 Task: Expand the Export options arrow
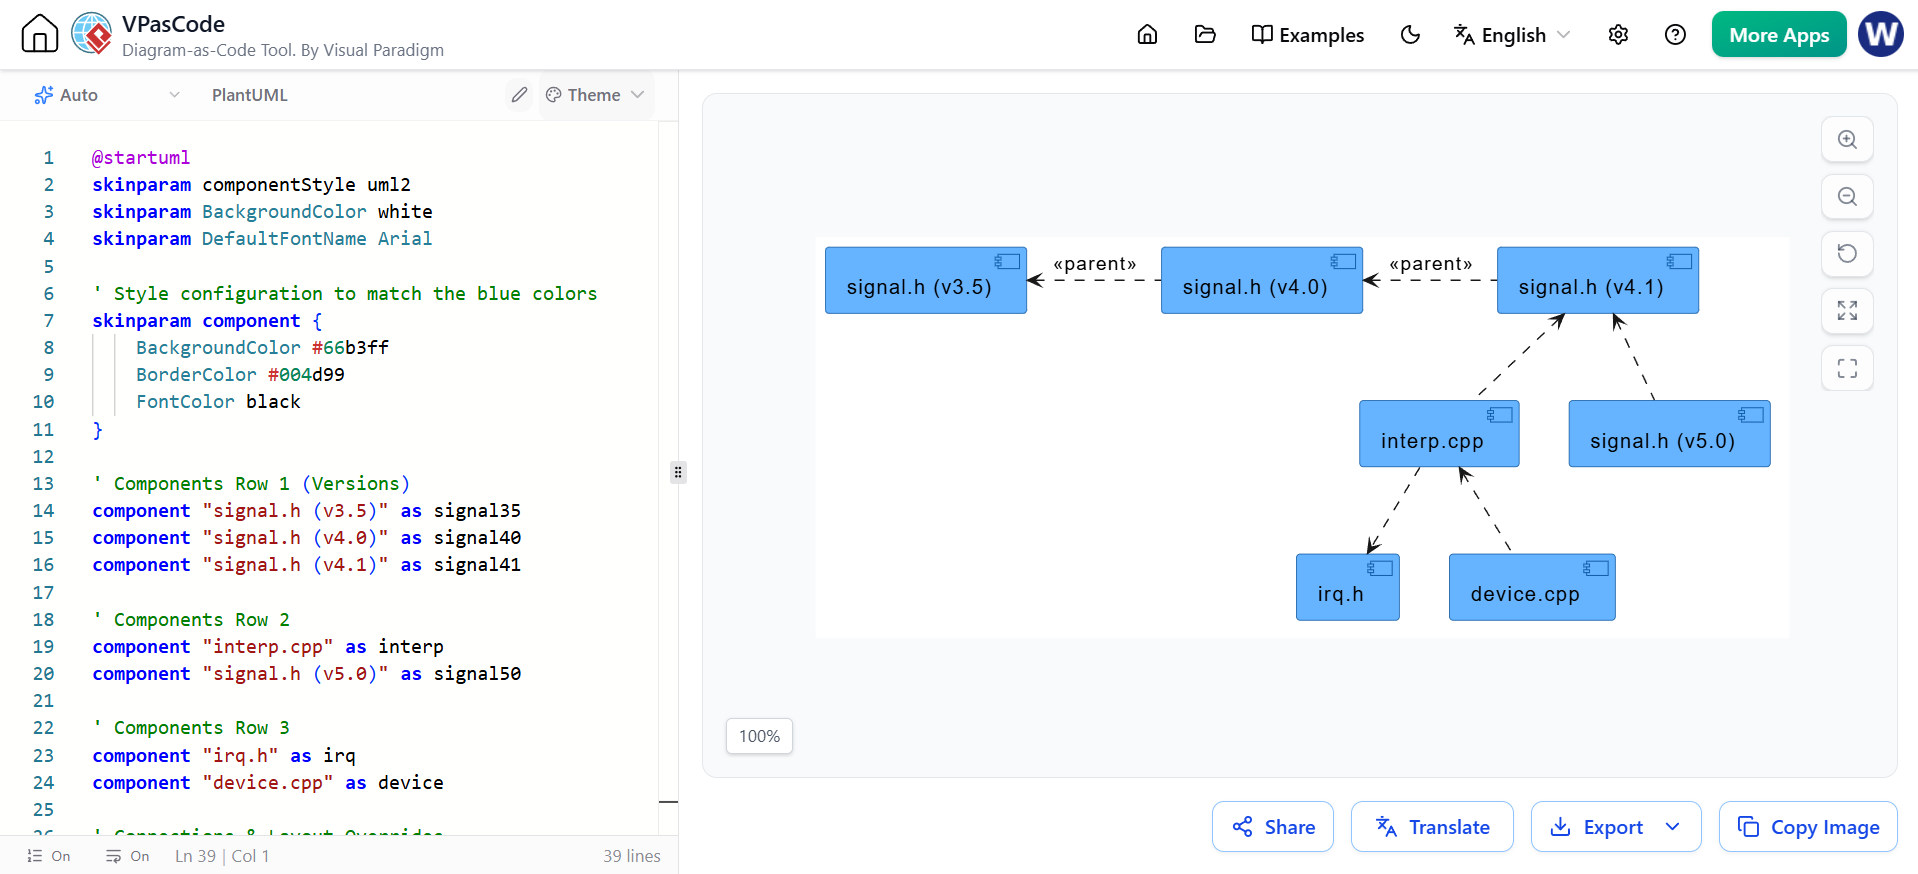tap(1673, 827)
